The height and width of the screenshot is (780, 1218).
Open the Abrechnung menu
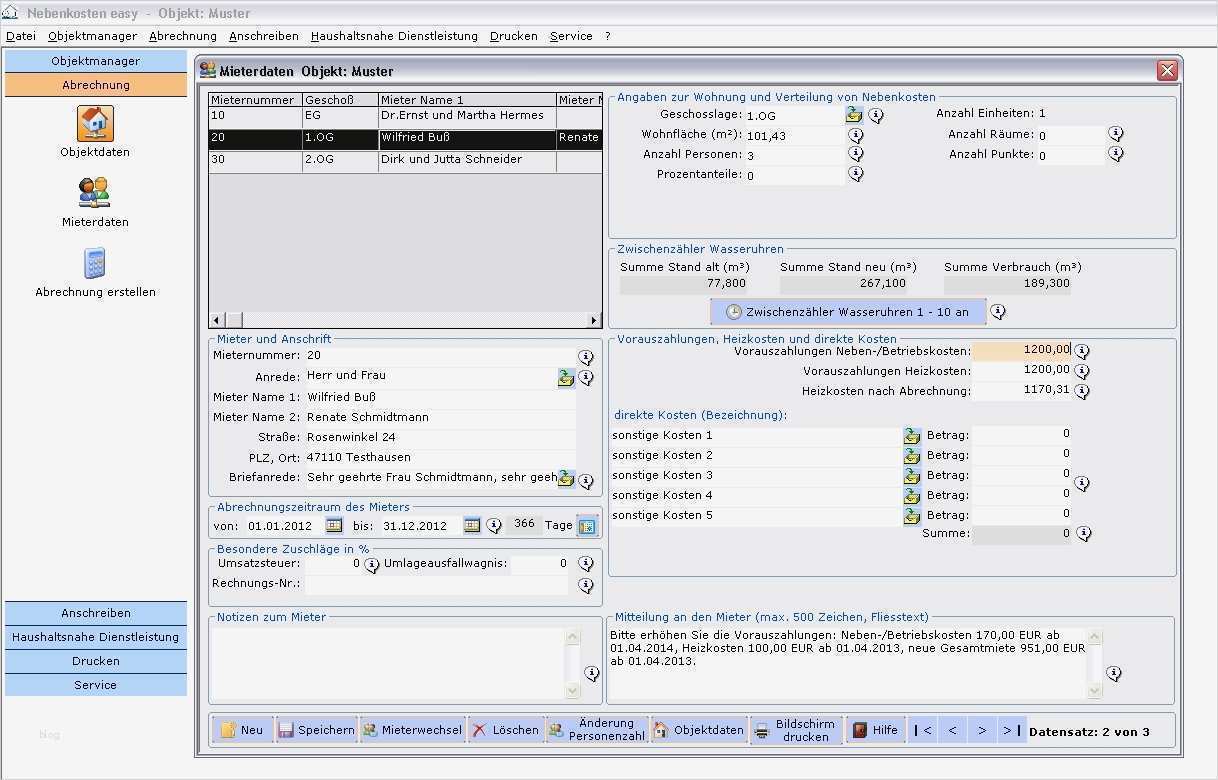click(x=182, y=36)
